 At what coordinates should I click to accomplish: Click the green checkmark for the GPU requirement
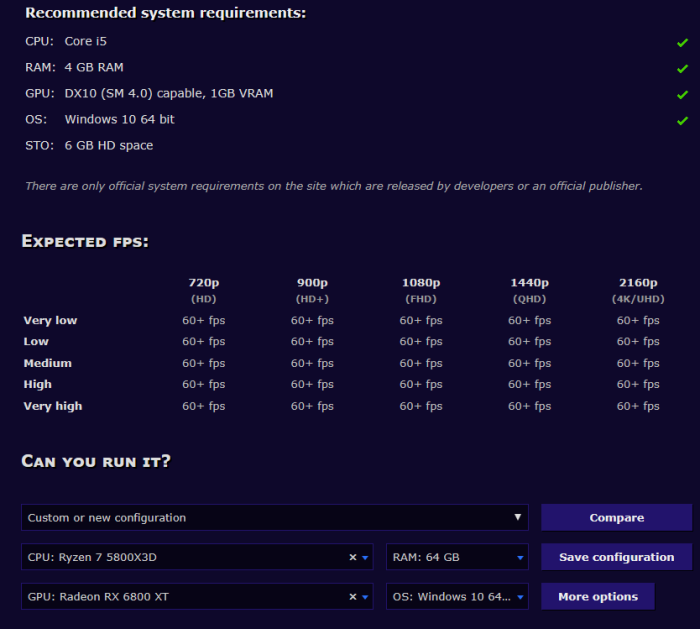coord(682,95)
